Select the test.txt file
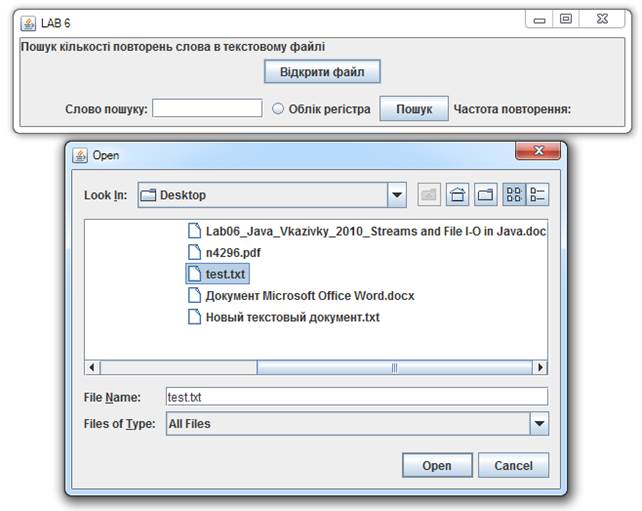 click(217, 274)
